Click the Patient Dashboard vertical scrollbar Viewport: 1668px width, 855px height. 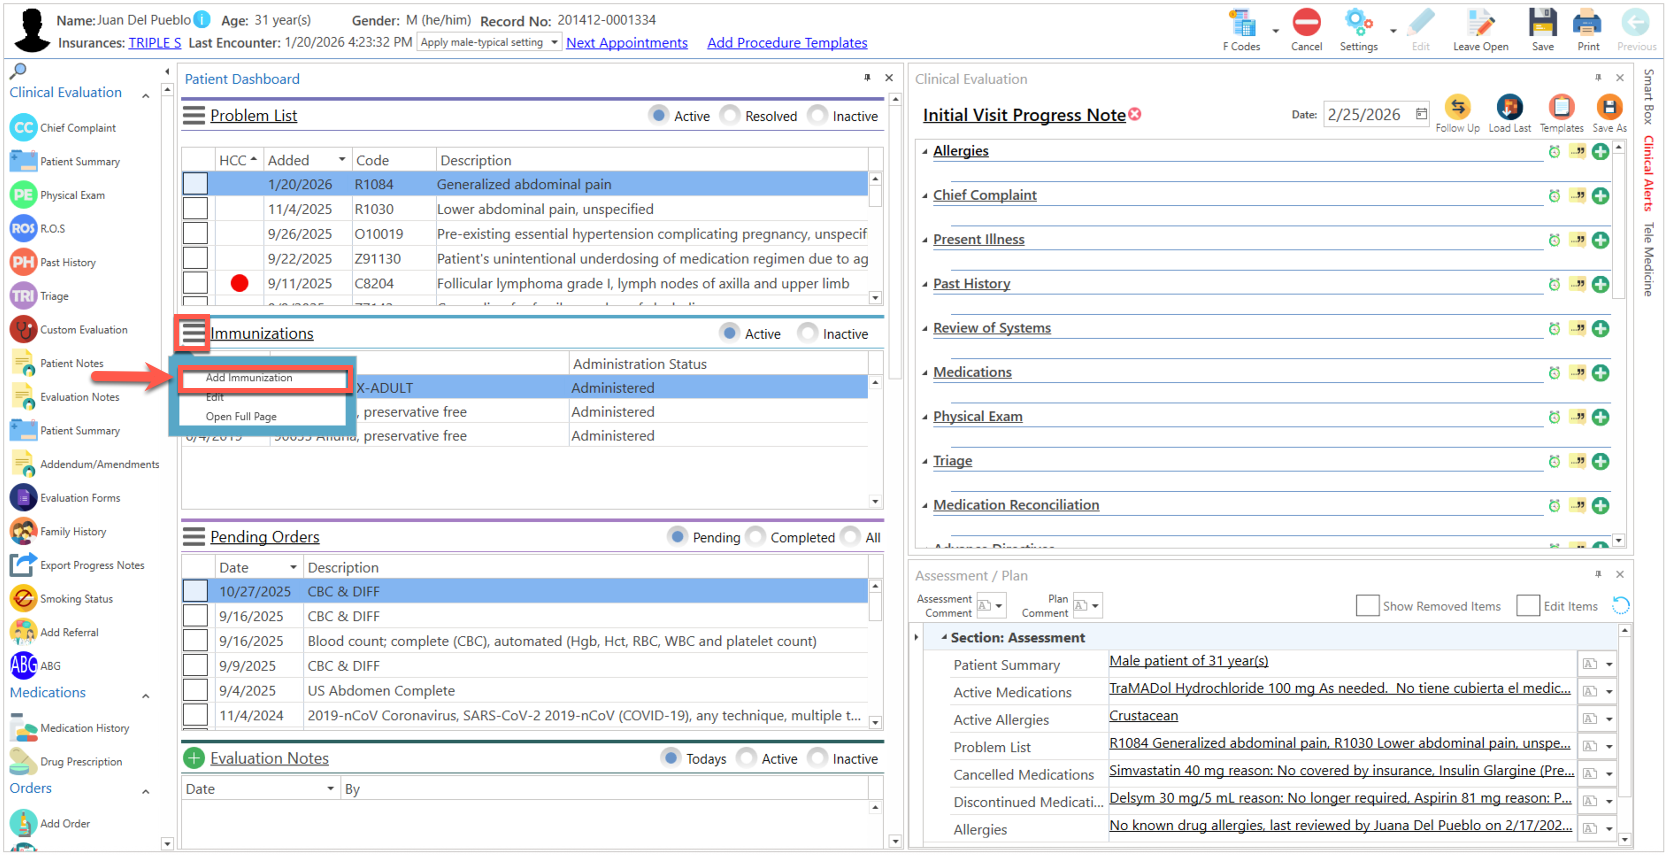895,470
